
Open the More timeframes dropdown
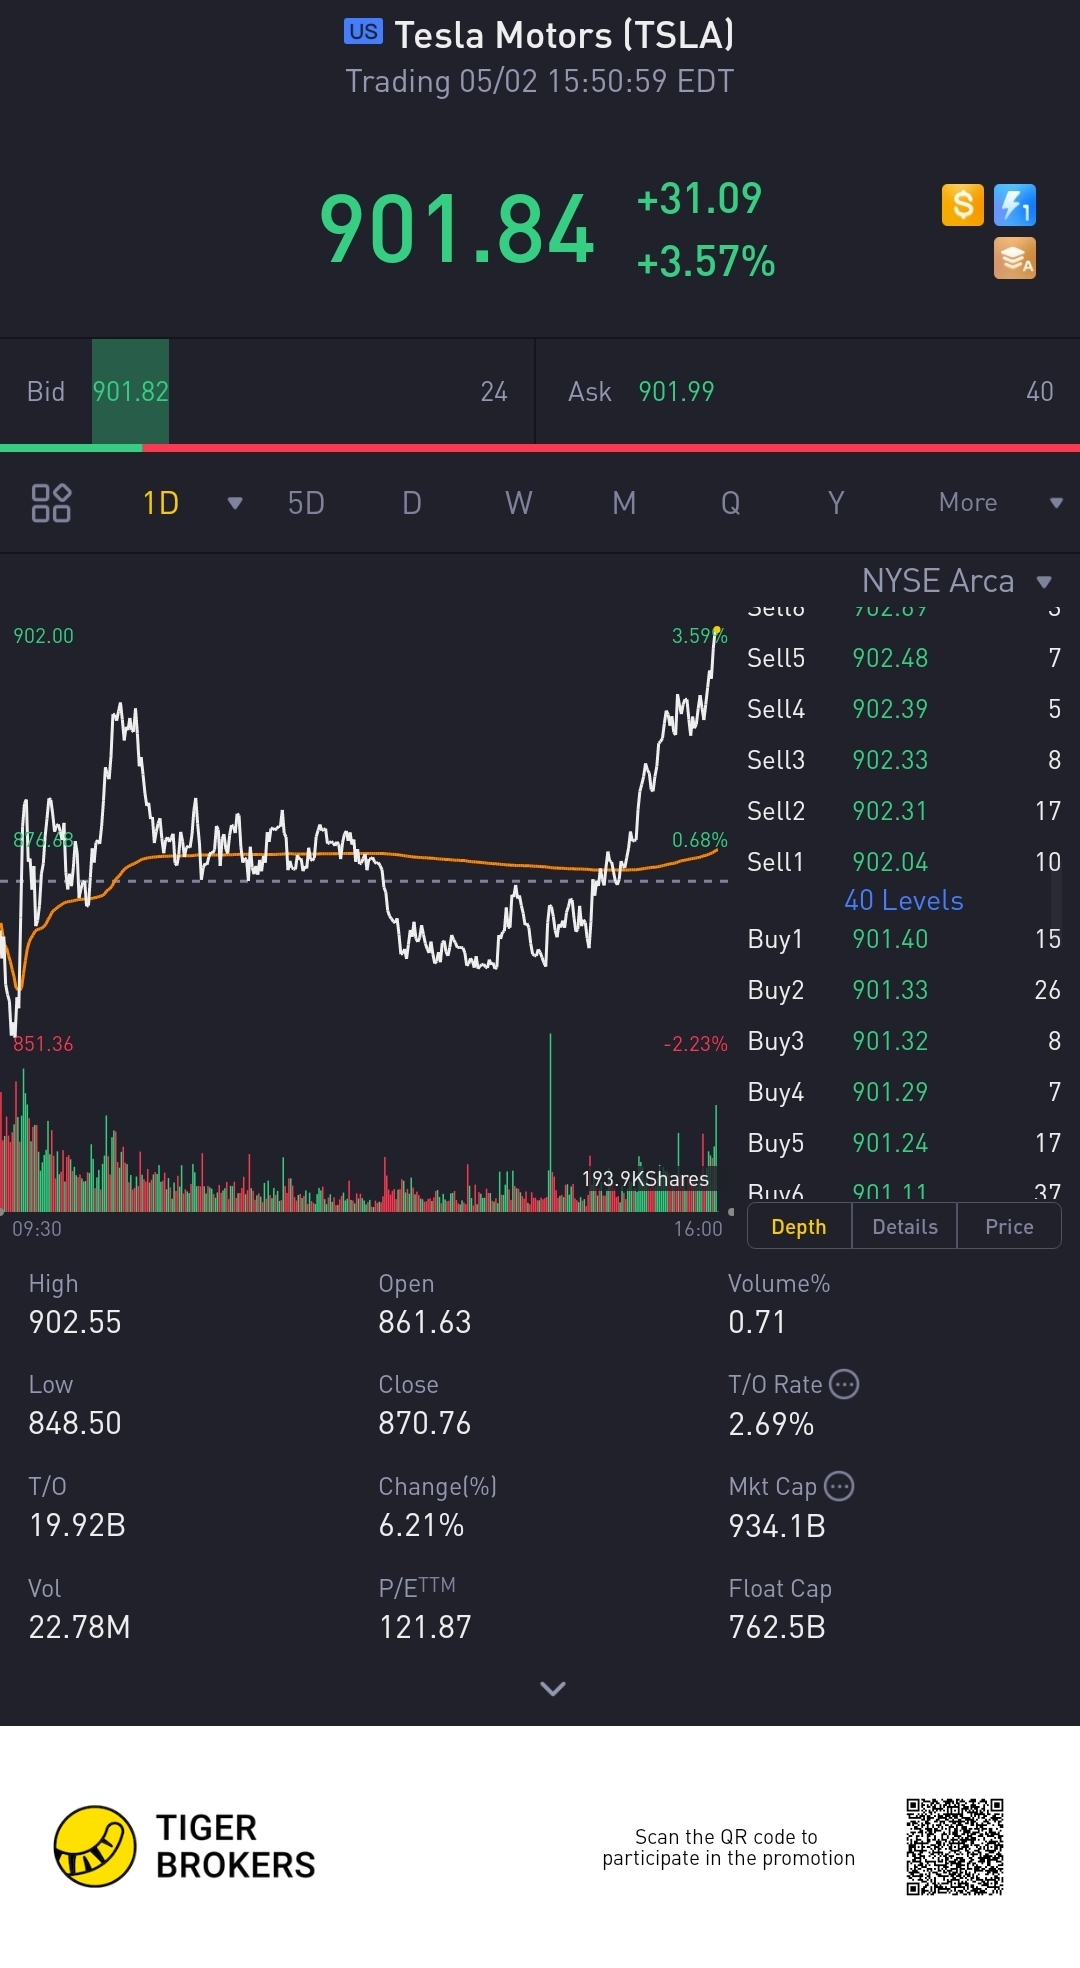click(1000, 502)
